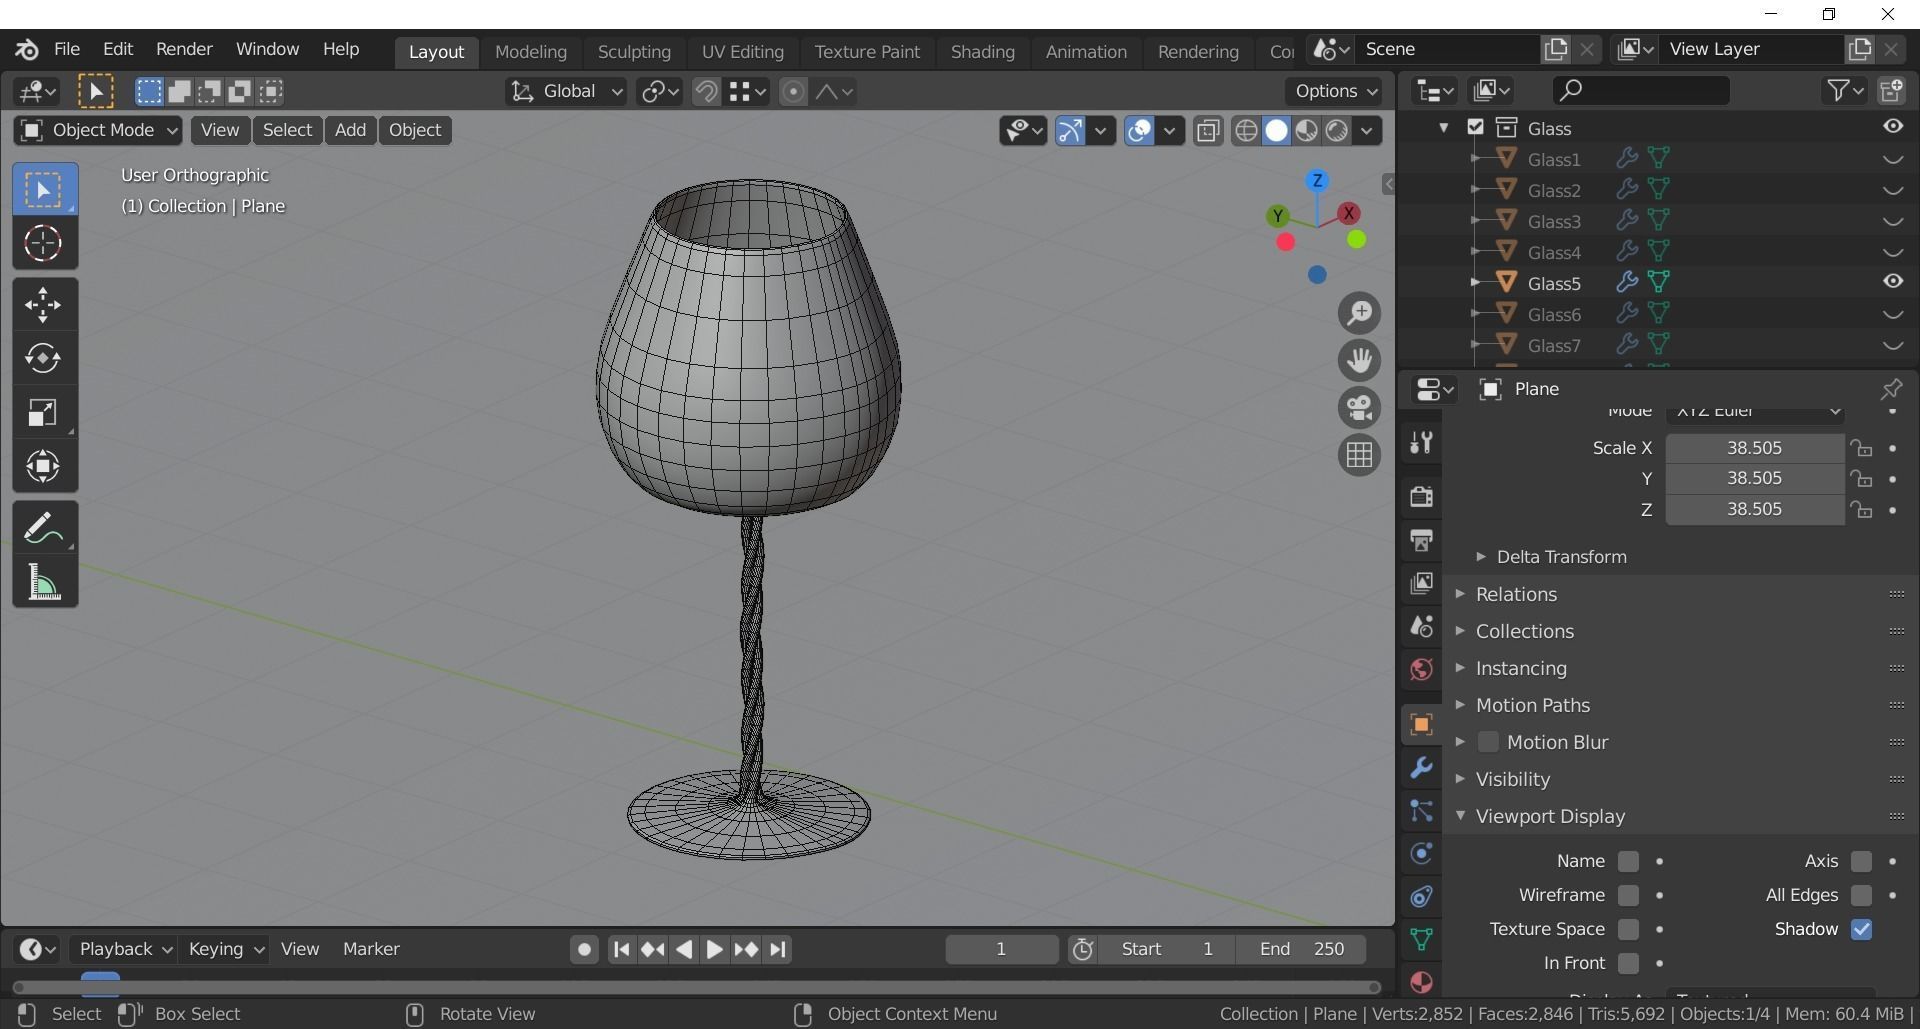This screenshot has width=1920, height=1029.
Task: Open the Playback dropdown in timeline
Action: 124,949
